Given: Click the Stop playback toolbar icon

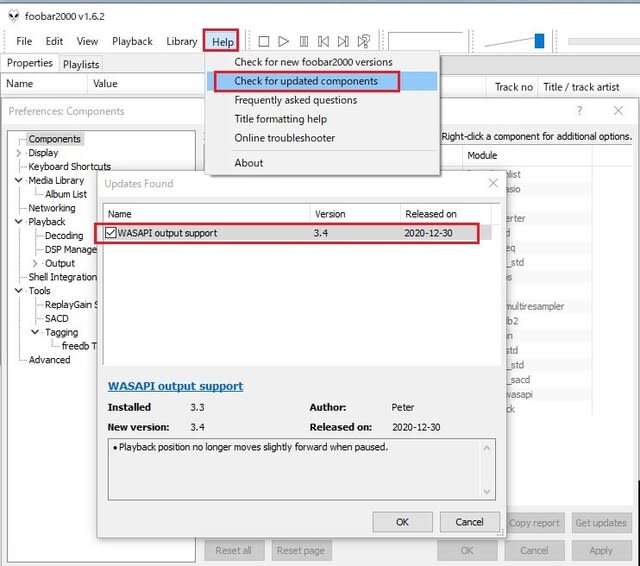Looking at the screenshot, I should 264,41.
